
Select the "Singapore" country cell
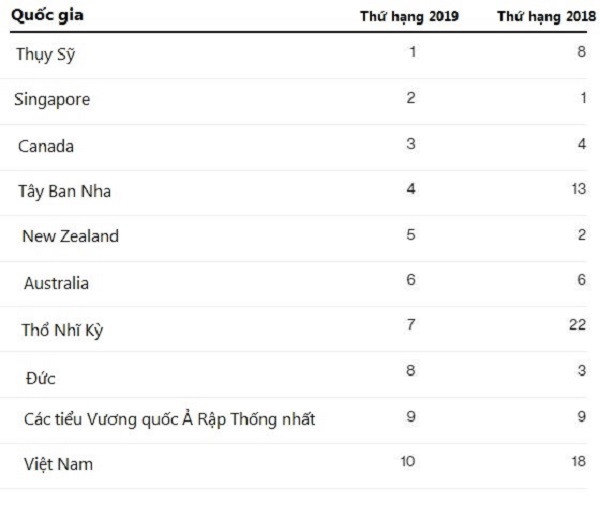pos(52,100)
